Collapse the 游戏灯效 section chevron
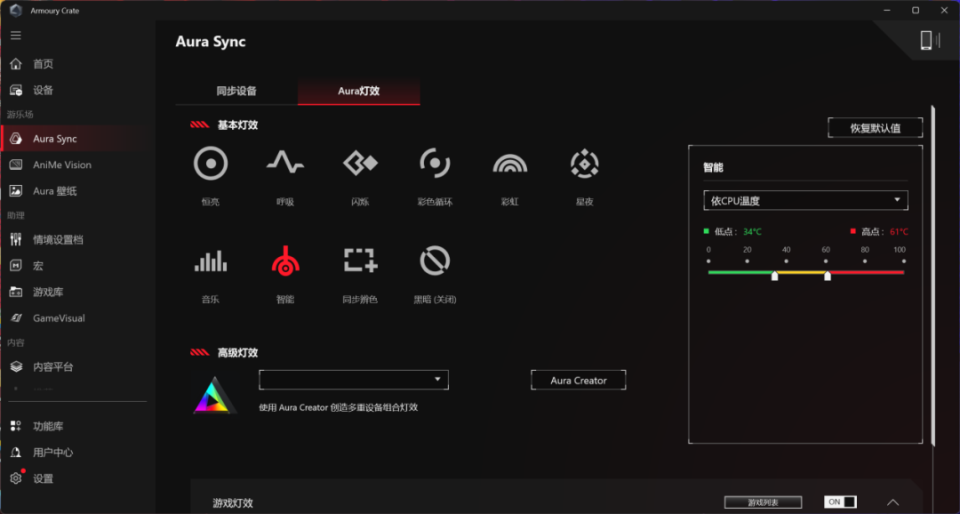The image size is (960, 514). point(893,502)
